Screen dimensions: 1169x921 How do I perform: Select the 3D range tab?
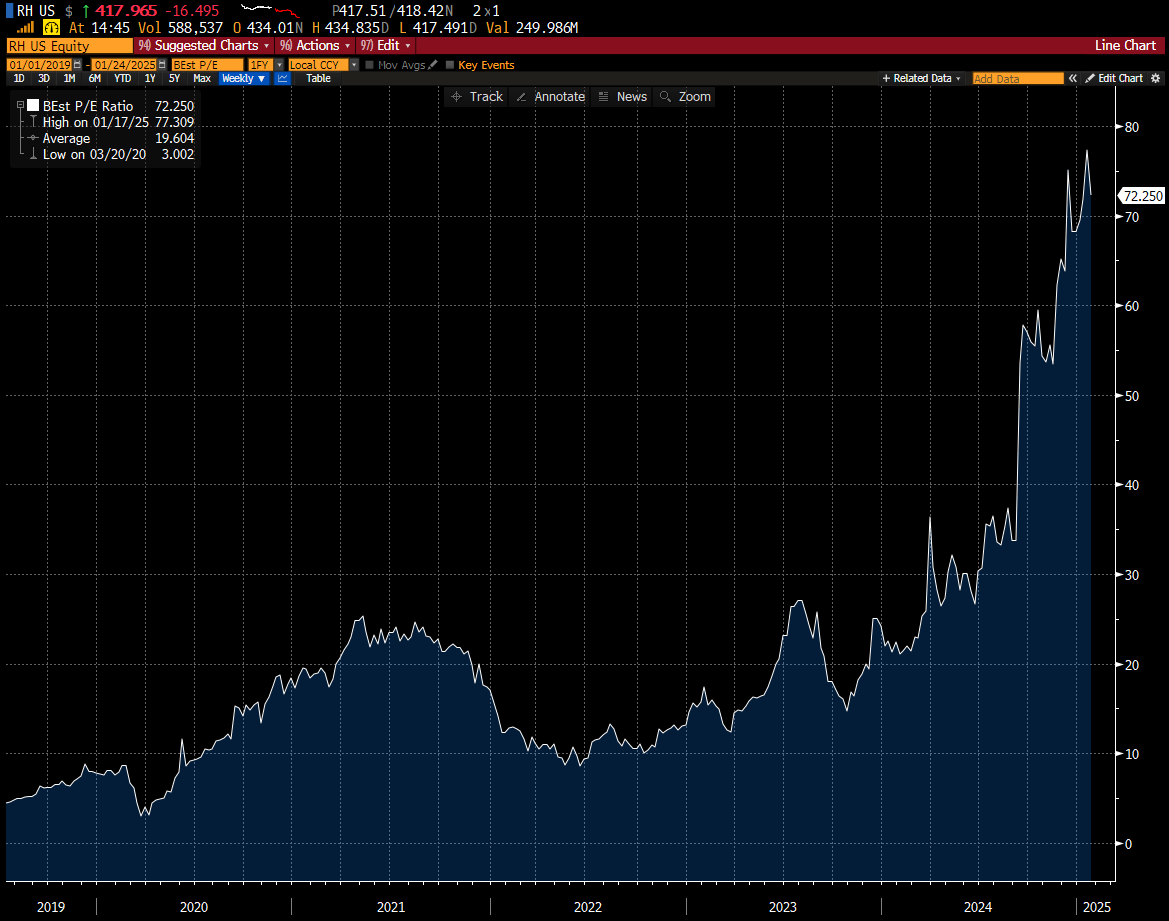coord(44,78)
